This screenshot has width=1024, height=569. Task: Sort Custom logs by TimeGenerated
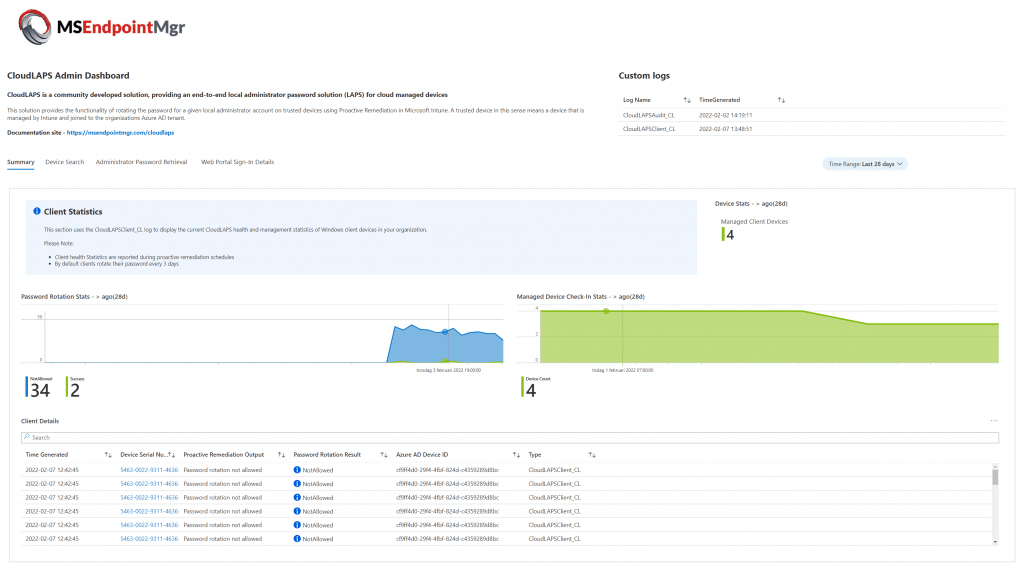[781, 100]
